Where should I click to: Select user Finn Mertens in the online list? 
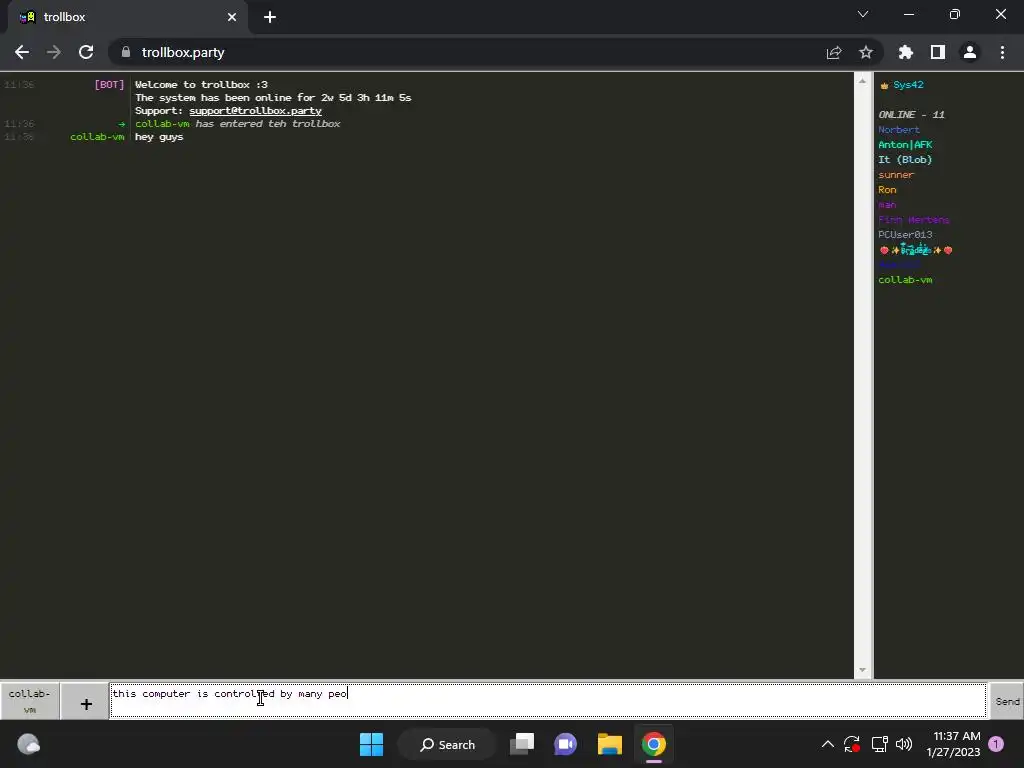click(x=914, y=219)
